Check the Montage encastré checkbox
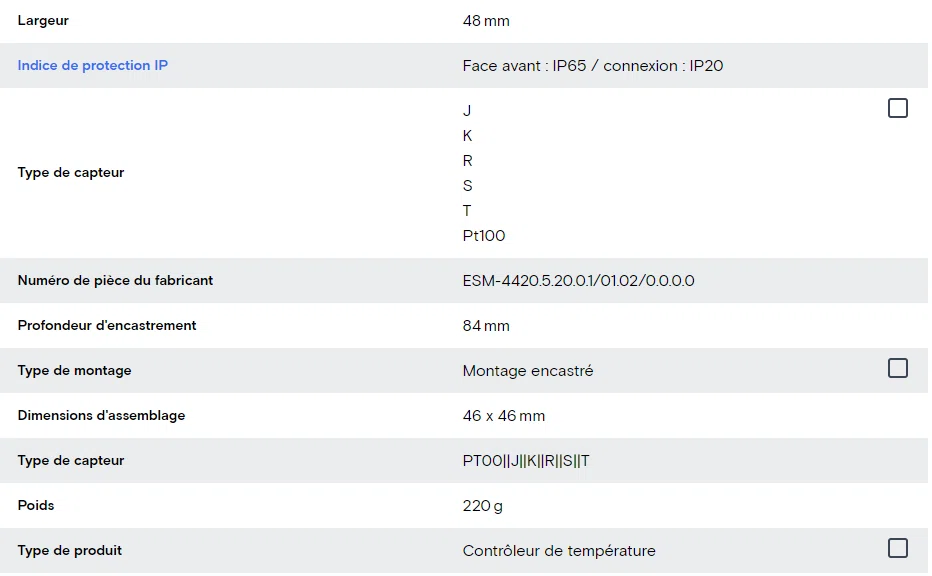The height and width of the screenshot is (576, 932). [x=898, y=368]
